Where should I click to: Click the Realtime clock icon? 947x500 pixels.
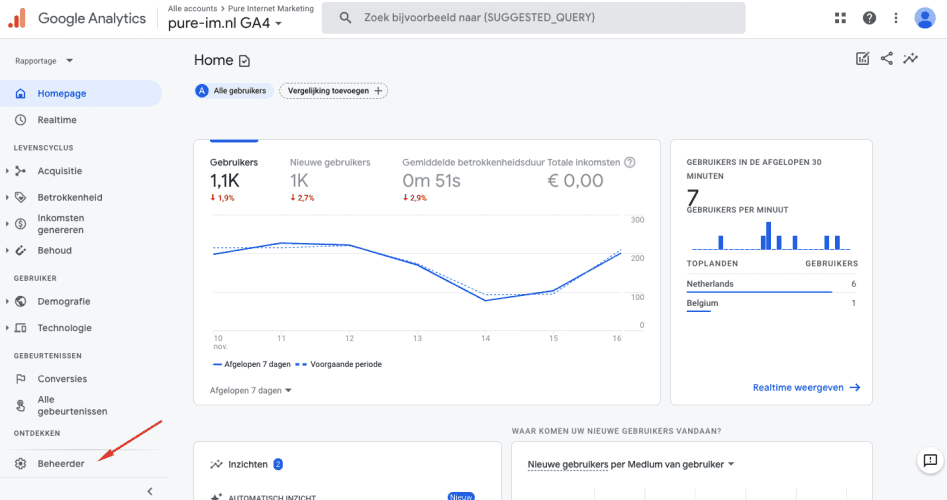21,120
